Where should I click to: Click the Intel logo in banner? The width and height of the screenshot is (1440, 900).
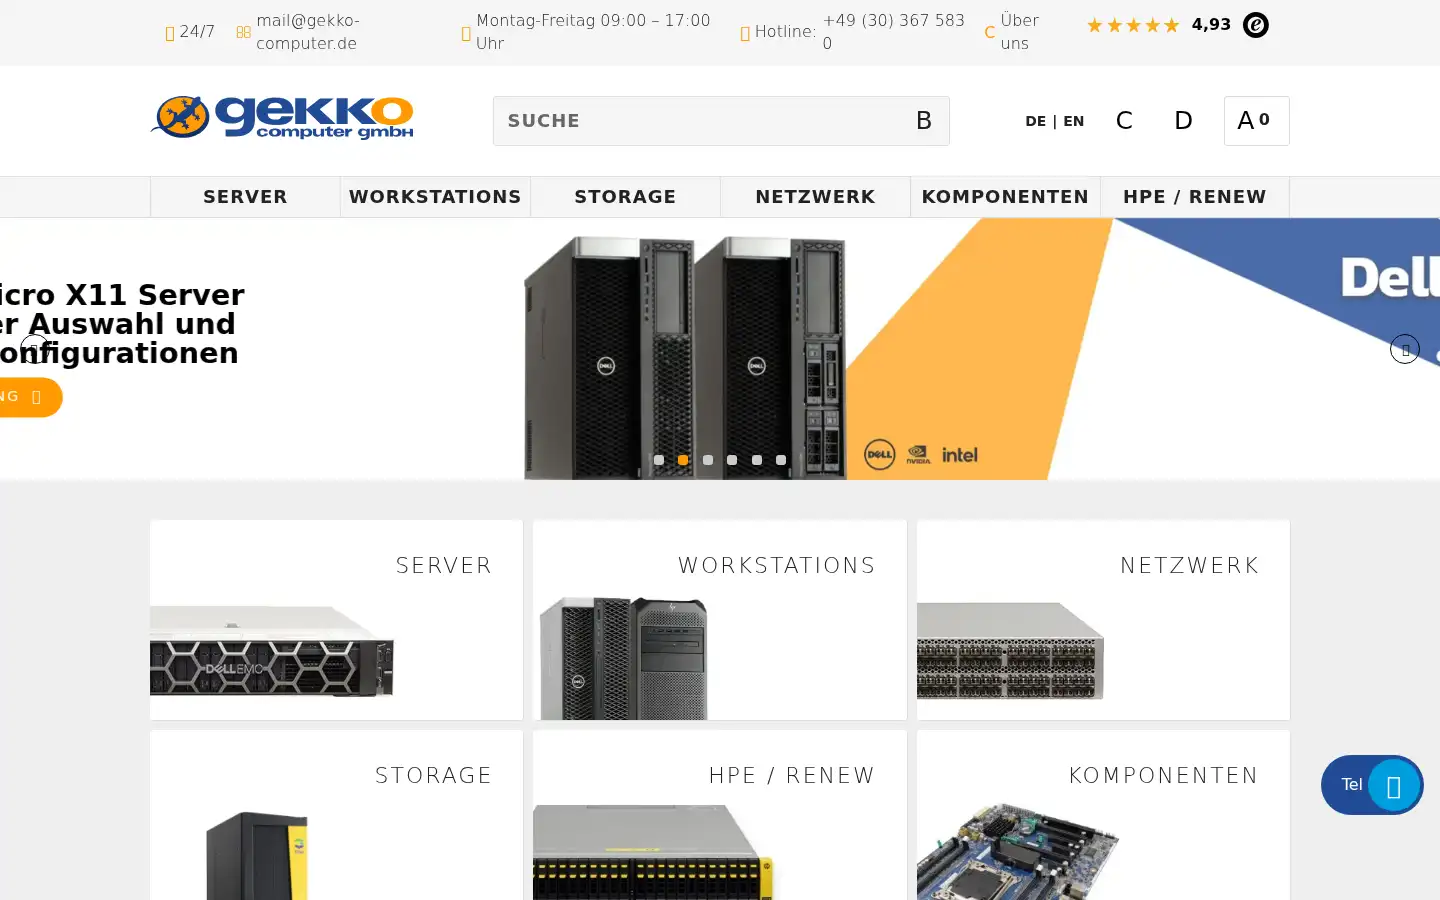960,455
